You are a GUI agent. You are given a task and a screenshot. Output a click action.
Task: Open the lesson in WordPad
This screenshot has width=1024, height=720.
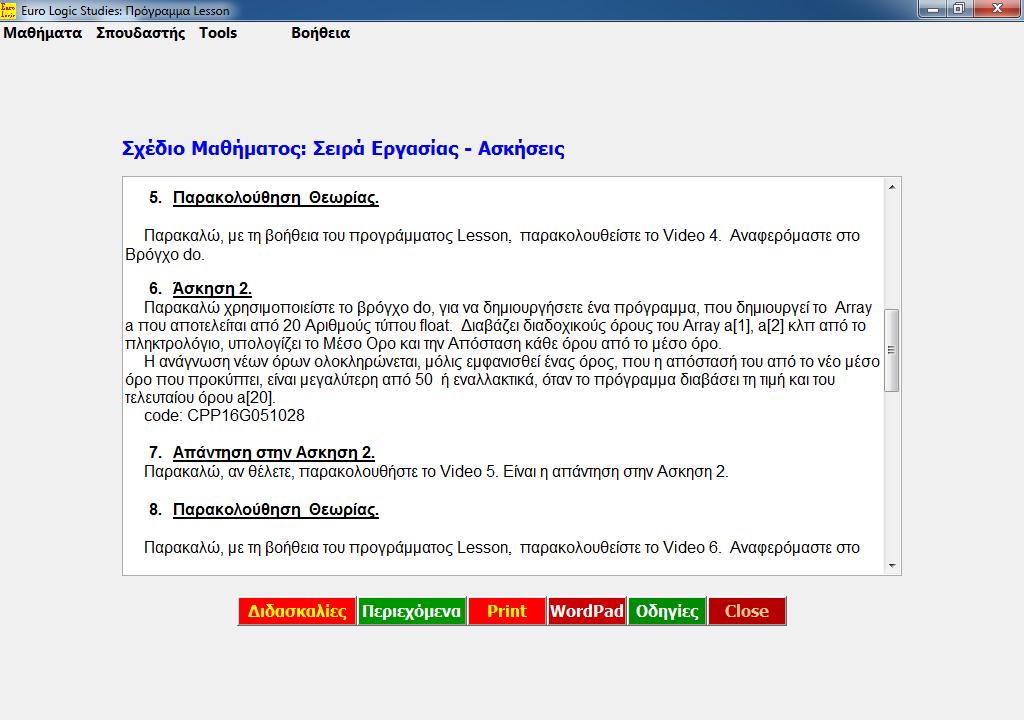tap(587, 611)
